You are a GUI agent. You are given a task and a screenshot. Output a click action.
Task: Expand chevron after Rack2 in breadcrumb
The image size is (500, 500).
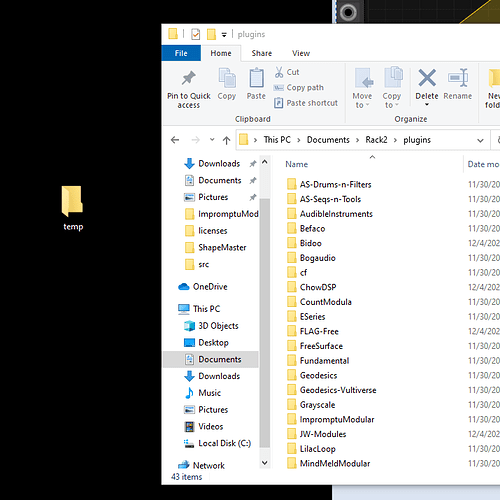pyautogui.click(x=395, y=140)
